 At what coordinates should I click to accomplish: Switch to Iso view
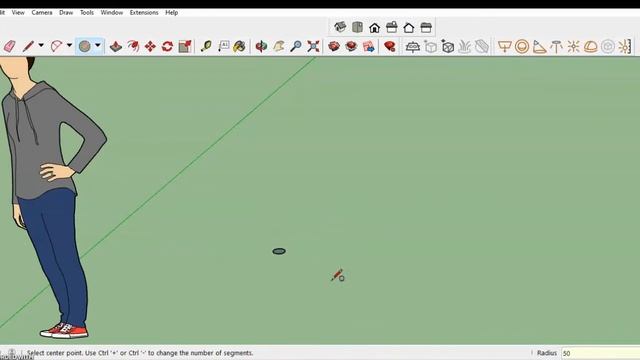click(x=340, y=27)
